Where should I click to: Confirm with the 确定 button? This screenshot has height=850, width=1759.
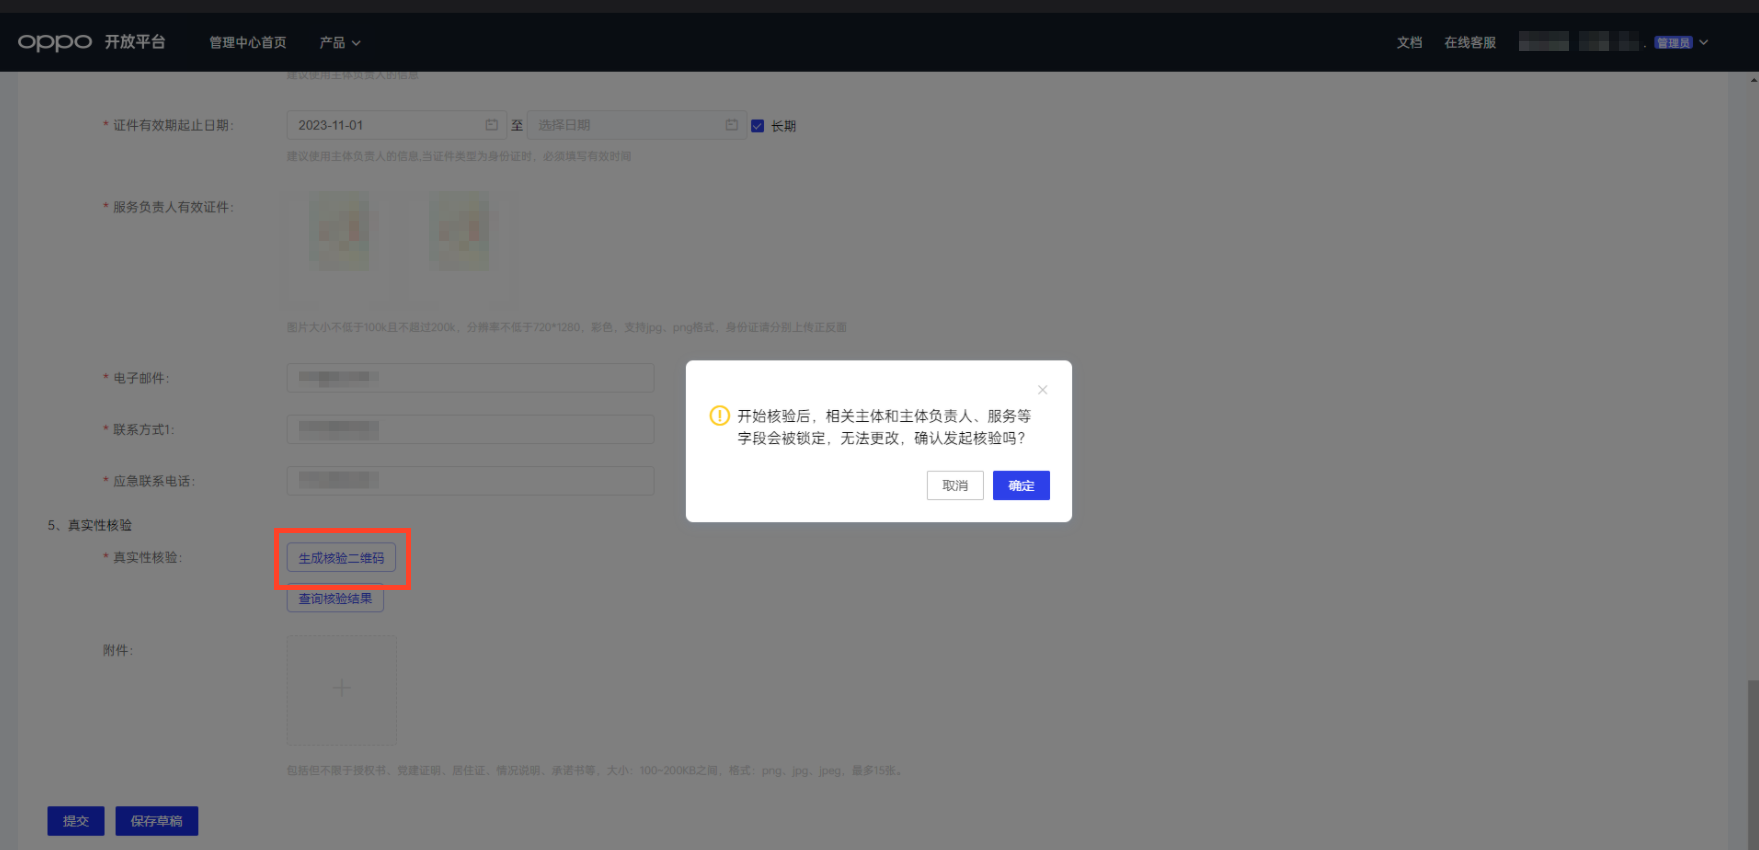click(1021, 485)
